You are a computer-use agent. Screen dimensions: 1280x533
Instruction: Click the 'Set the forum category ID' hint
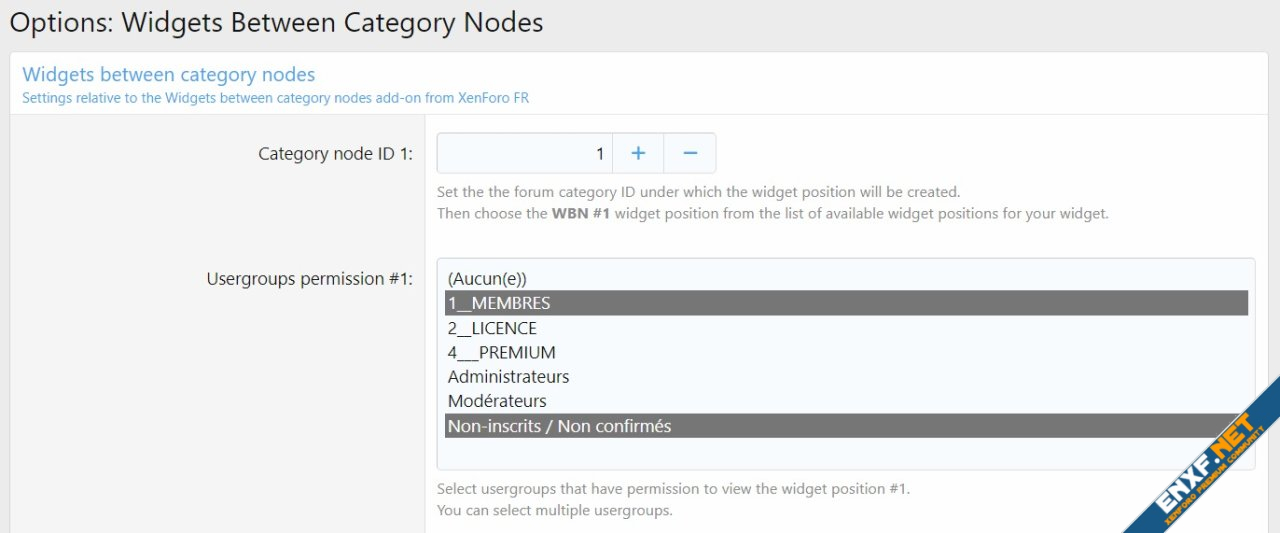pos(698,191)
